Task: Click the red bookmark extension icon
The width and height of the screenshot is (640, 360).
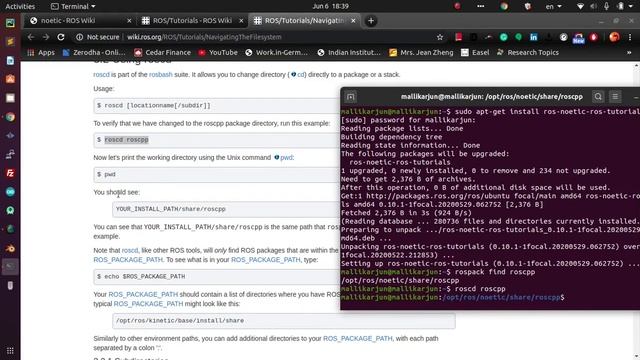Action: click(459, 37)
